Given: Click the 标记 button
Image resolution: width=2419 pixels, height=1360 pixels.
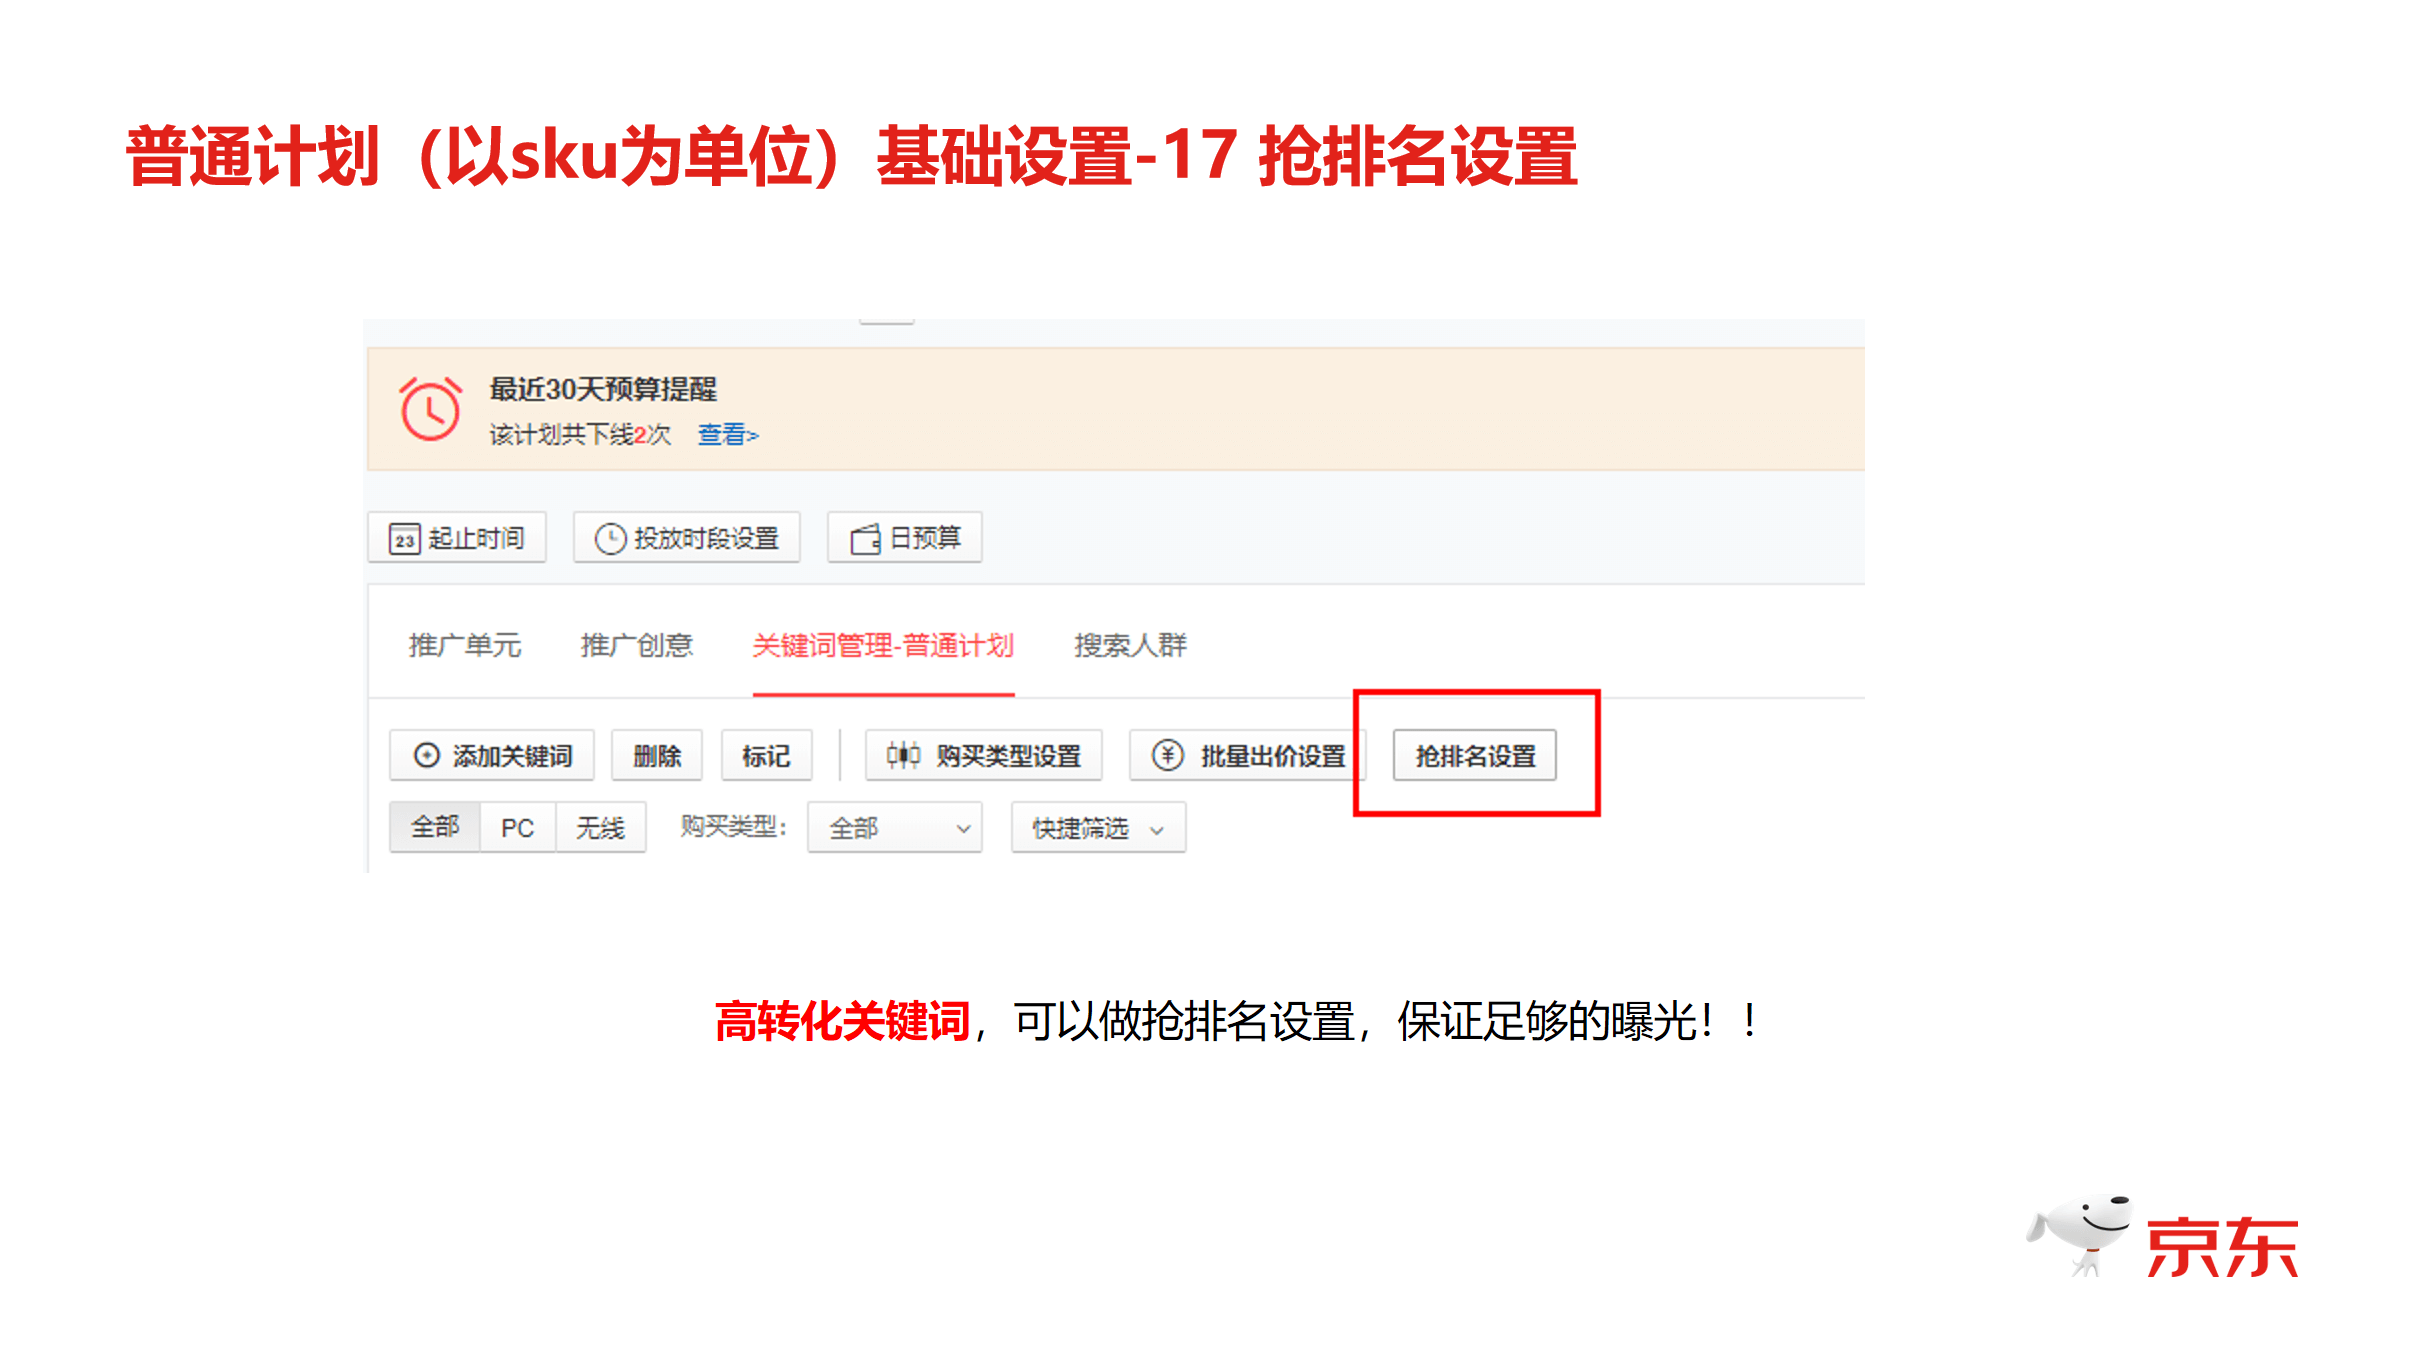Looking at the screenshot, I should [x=766, y=756].
